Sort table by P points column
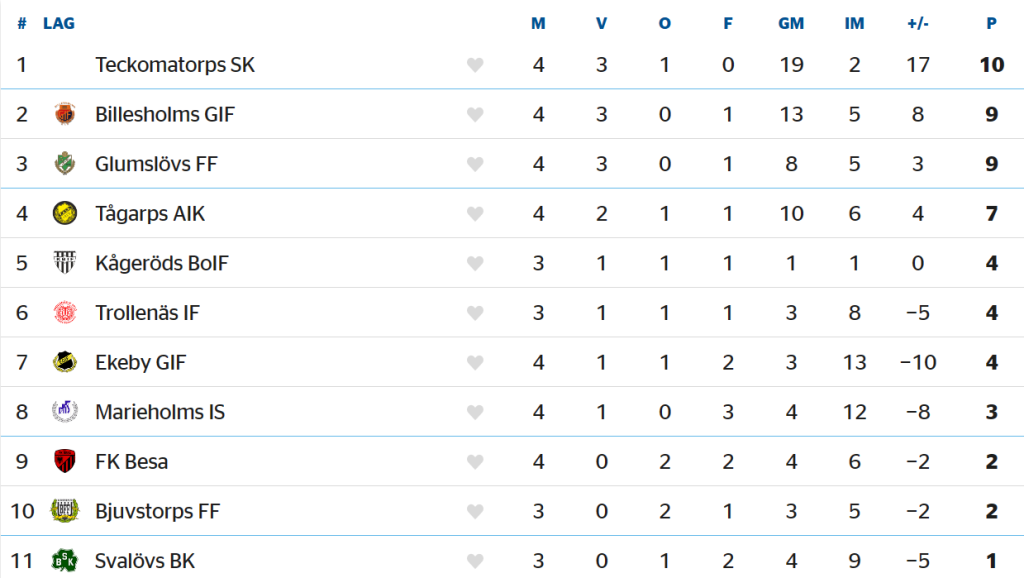 [x=991, y=24]
